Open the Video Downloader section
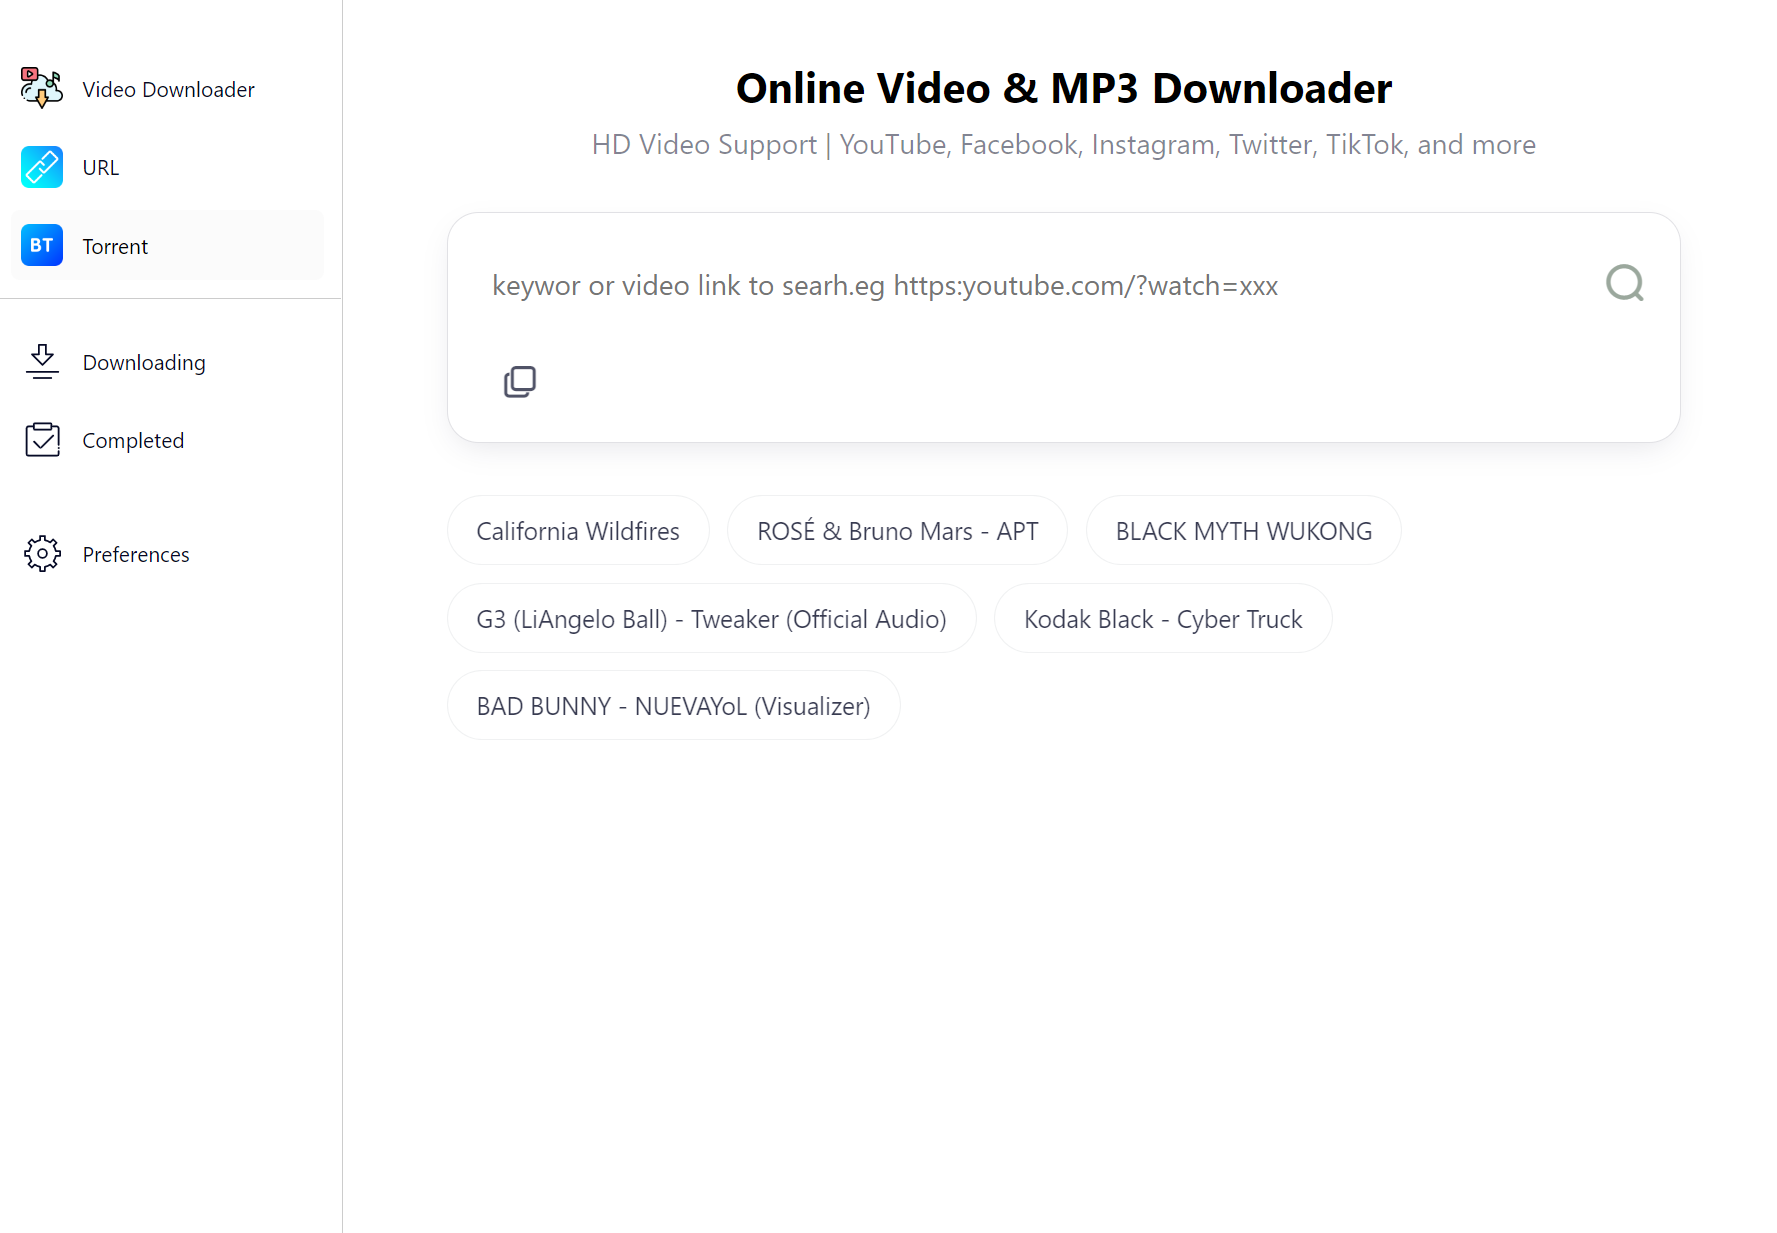1777x1233 pixels. [x=168, y=90]
